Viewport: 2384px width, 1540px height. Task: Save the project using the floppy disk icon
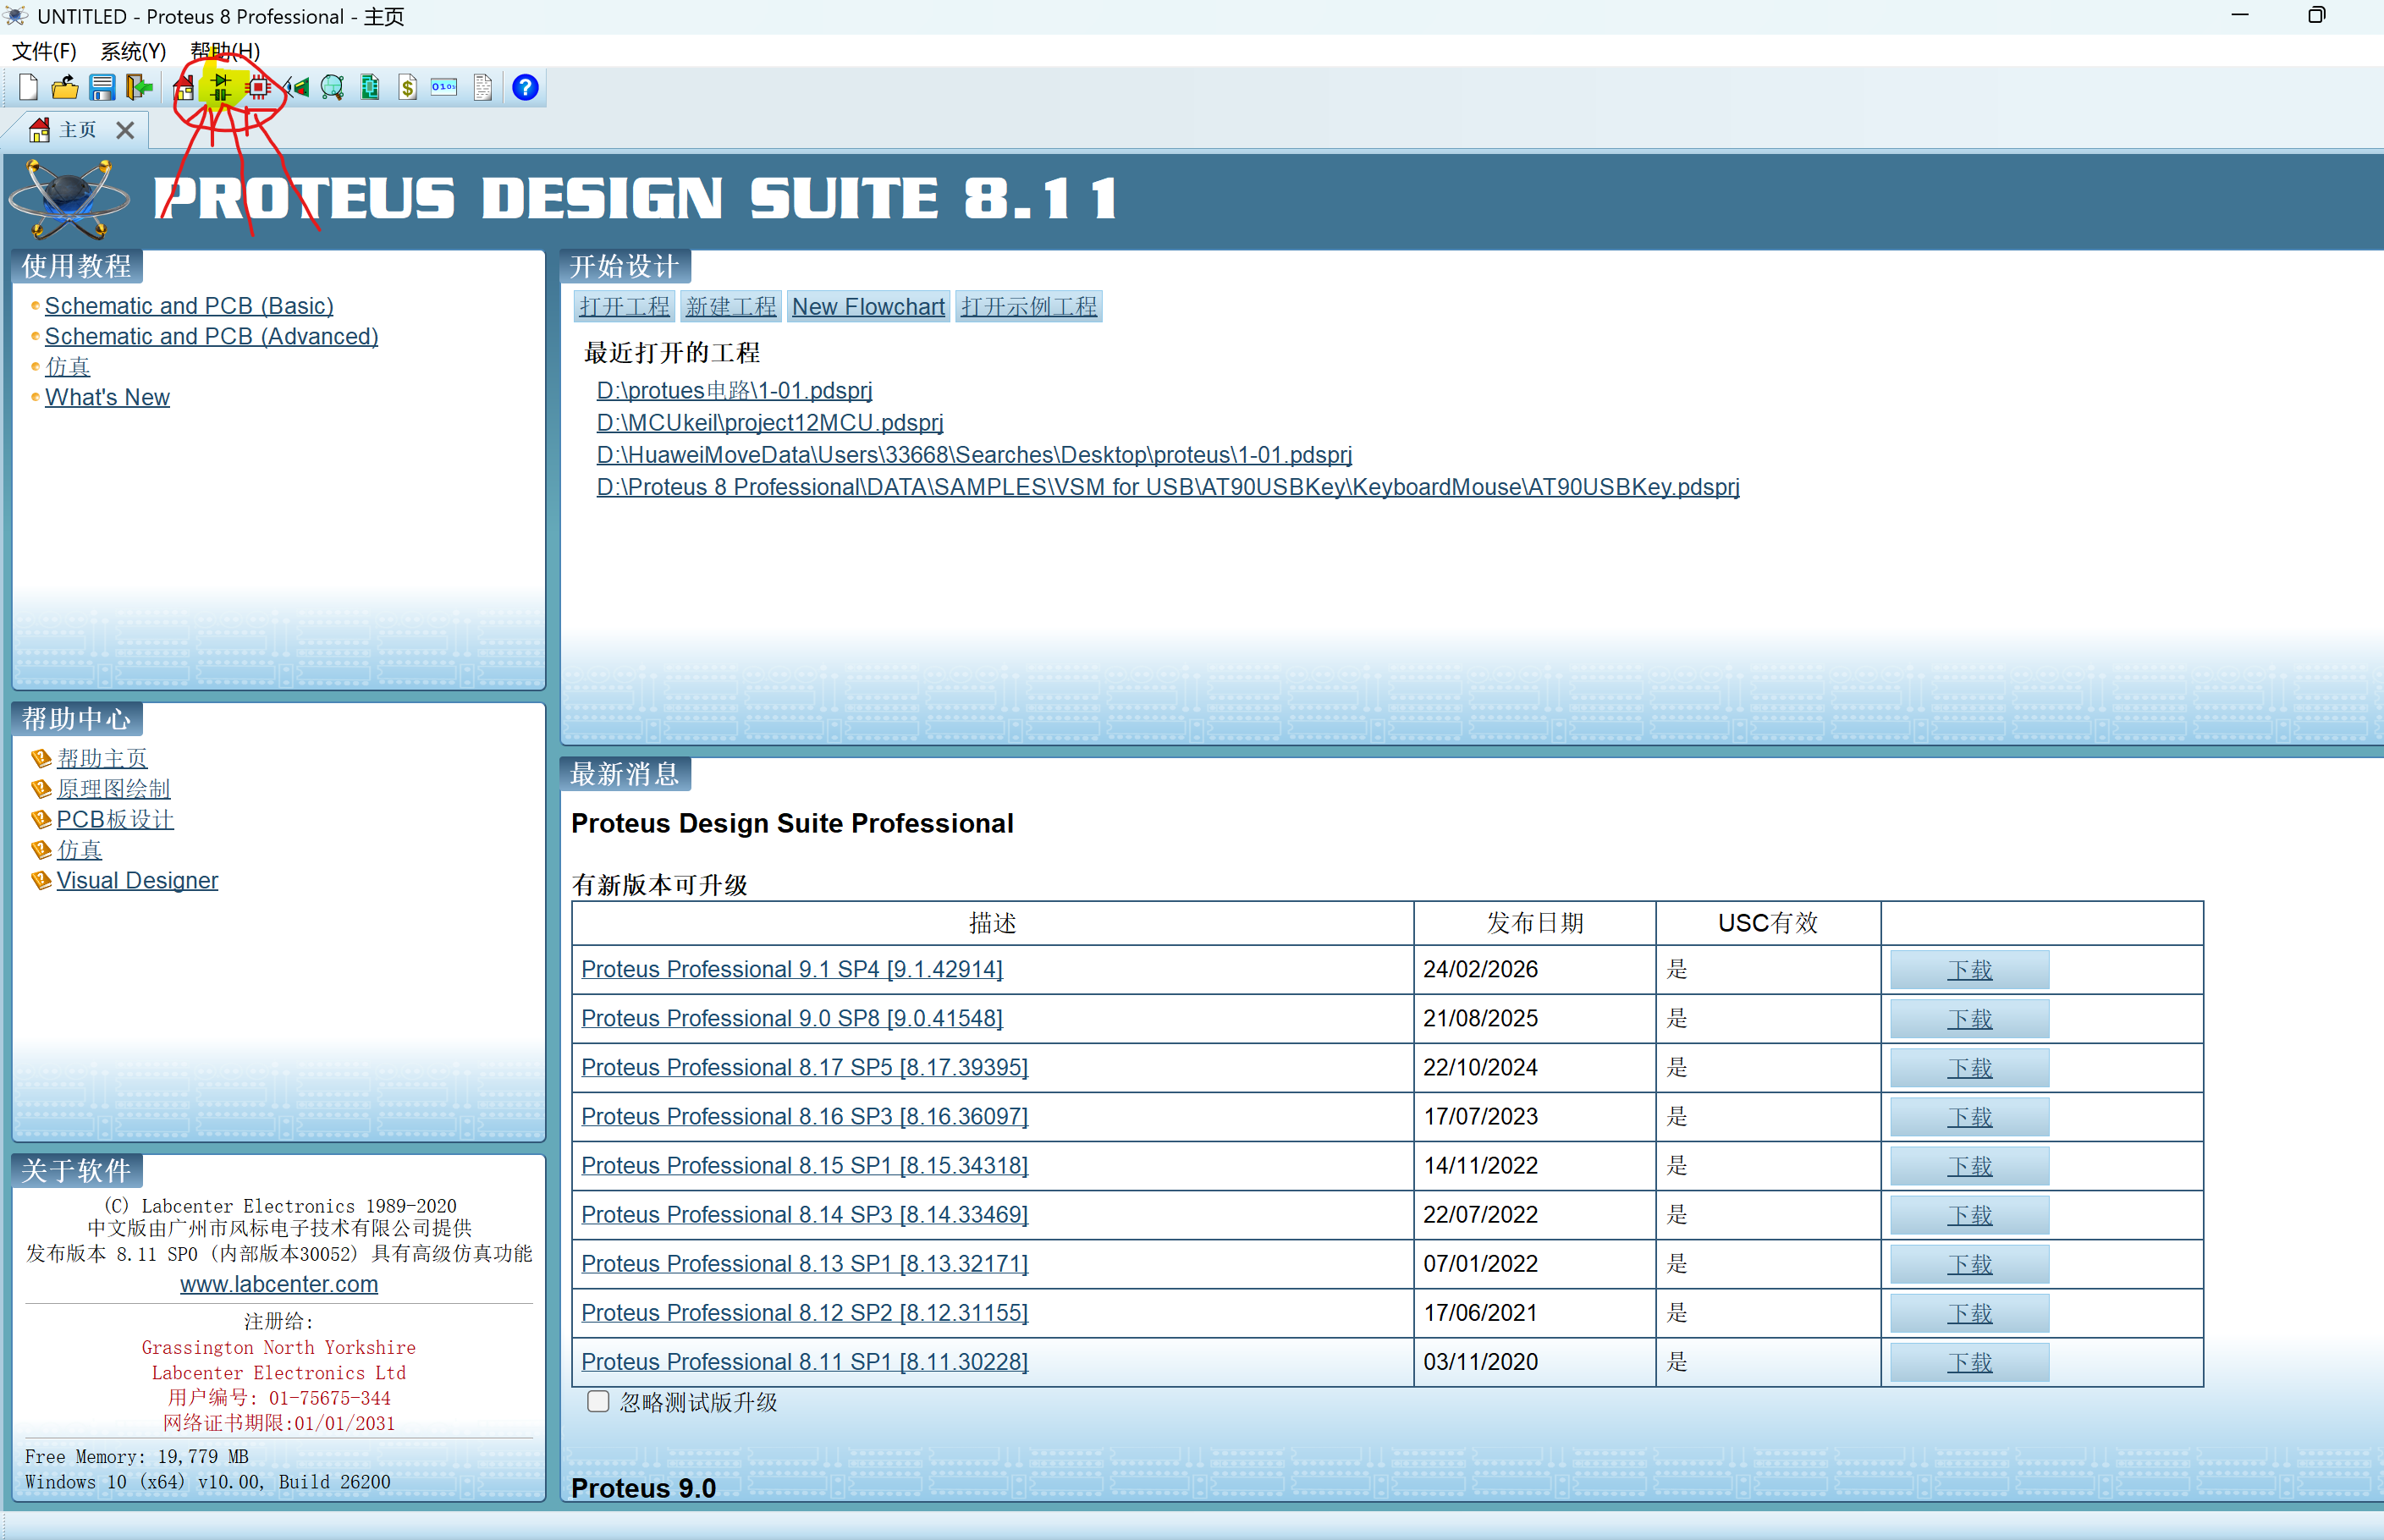[102, 88]
